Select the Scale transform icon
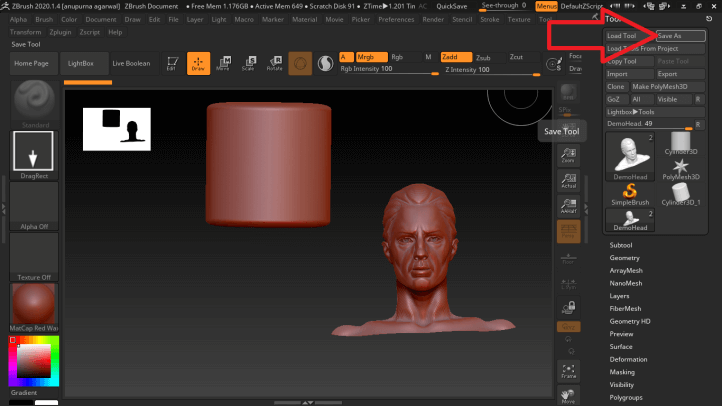 (x=248, y=63)
